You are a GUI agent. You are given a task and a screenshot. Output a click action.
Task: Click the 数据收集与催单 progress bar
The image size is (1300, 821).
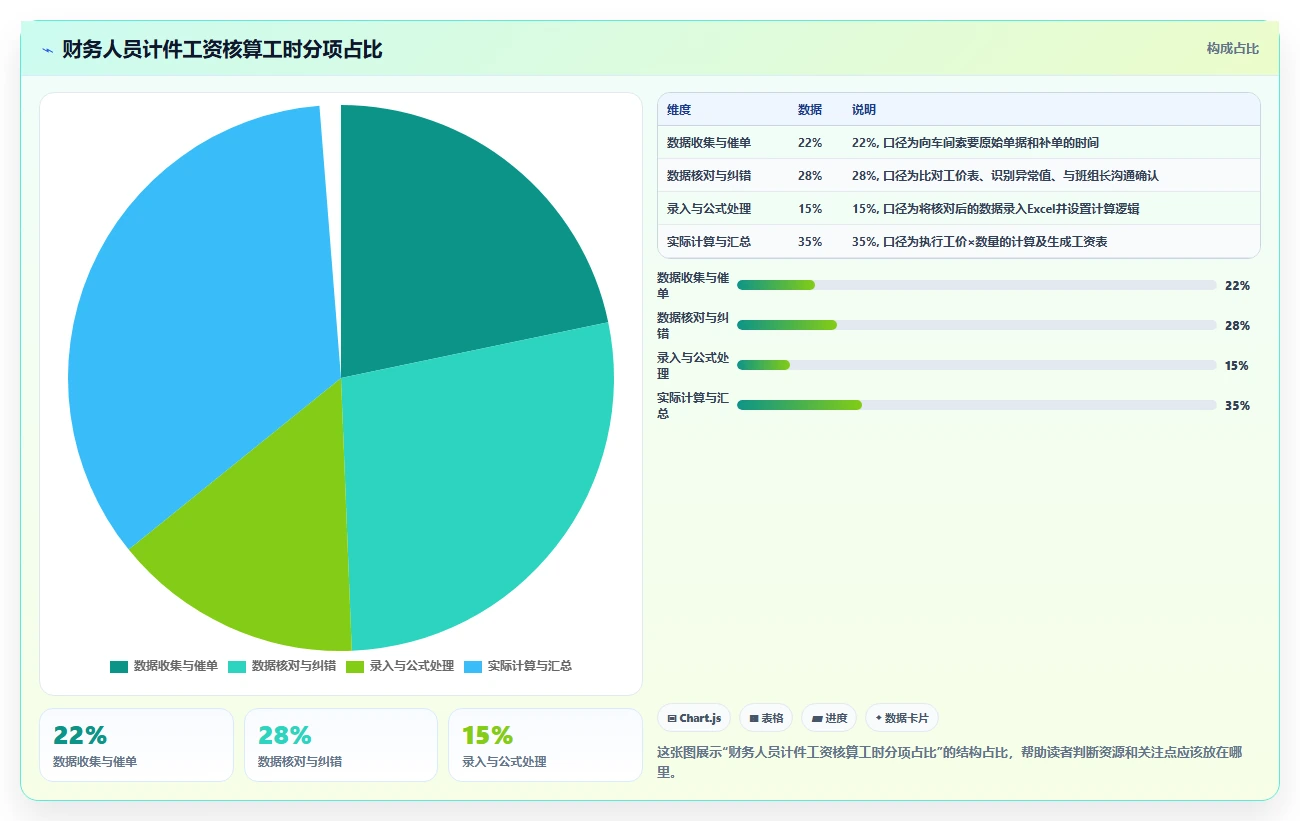tap(977, 286)
